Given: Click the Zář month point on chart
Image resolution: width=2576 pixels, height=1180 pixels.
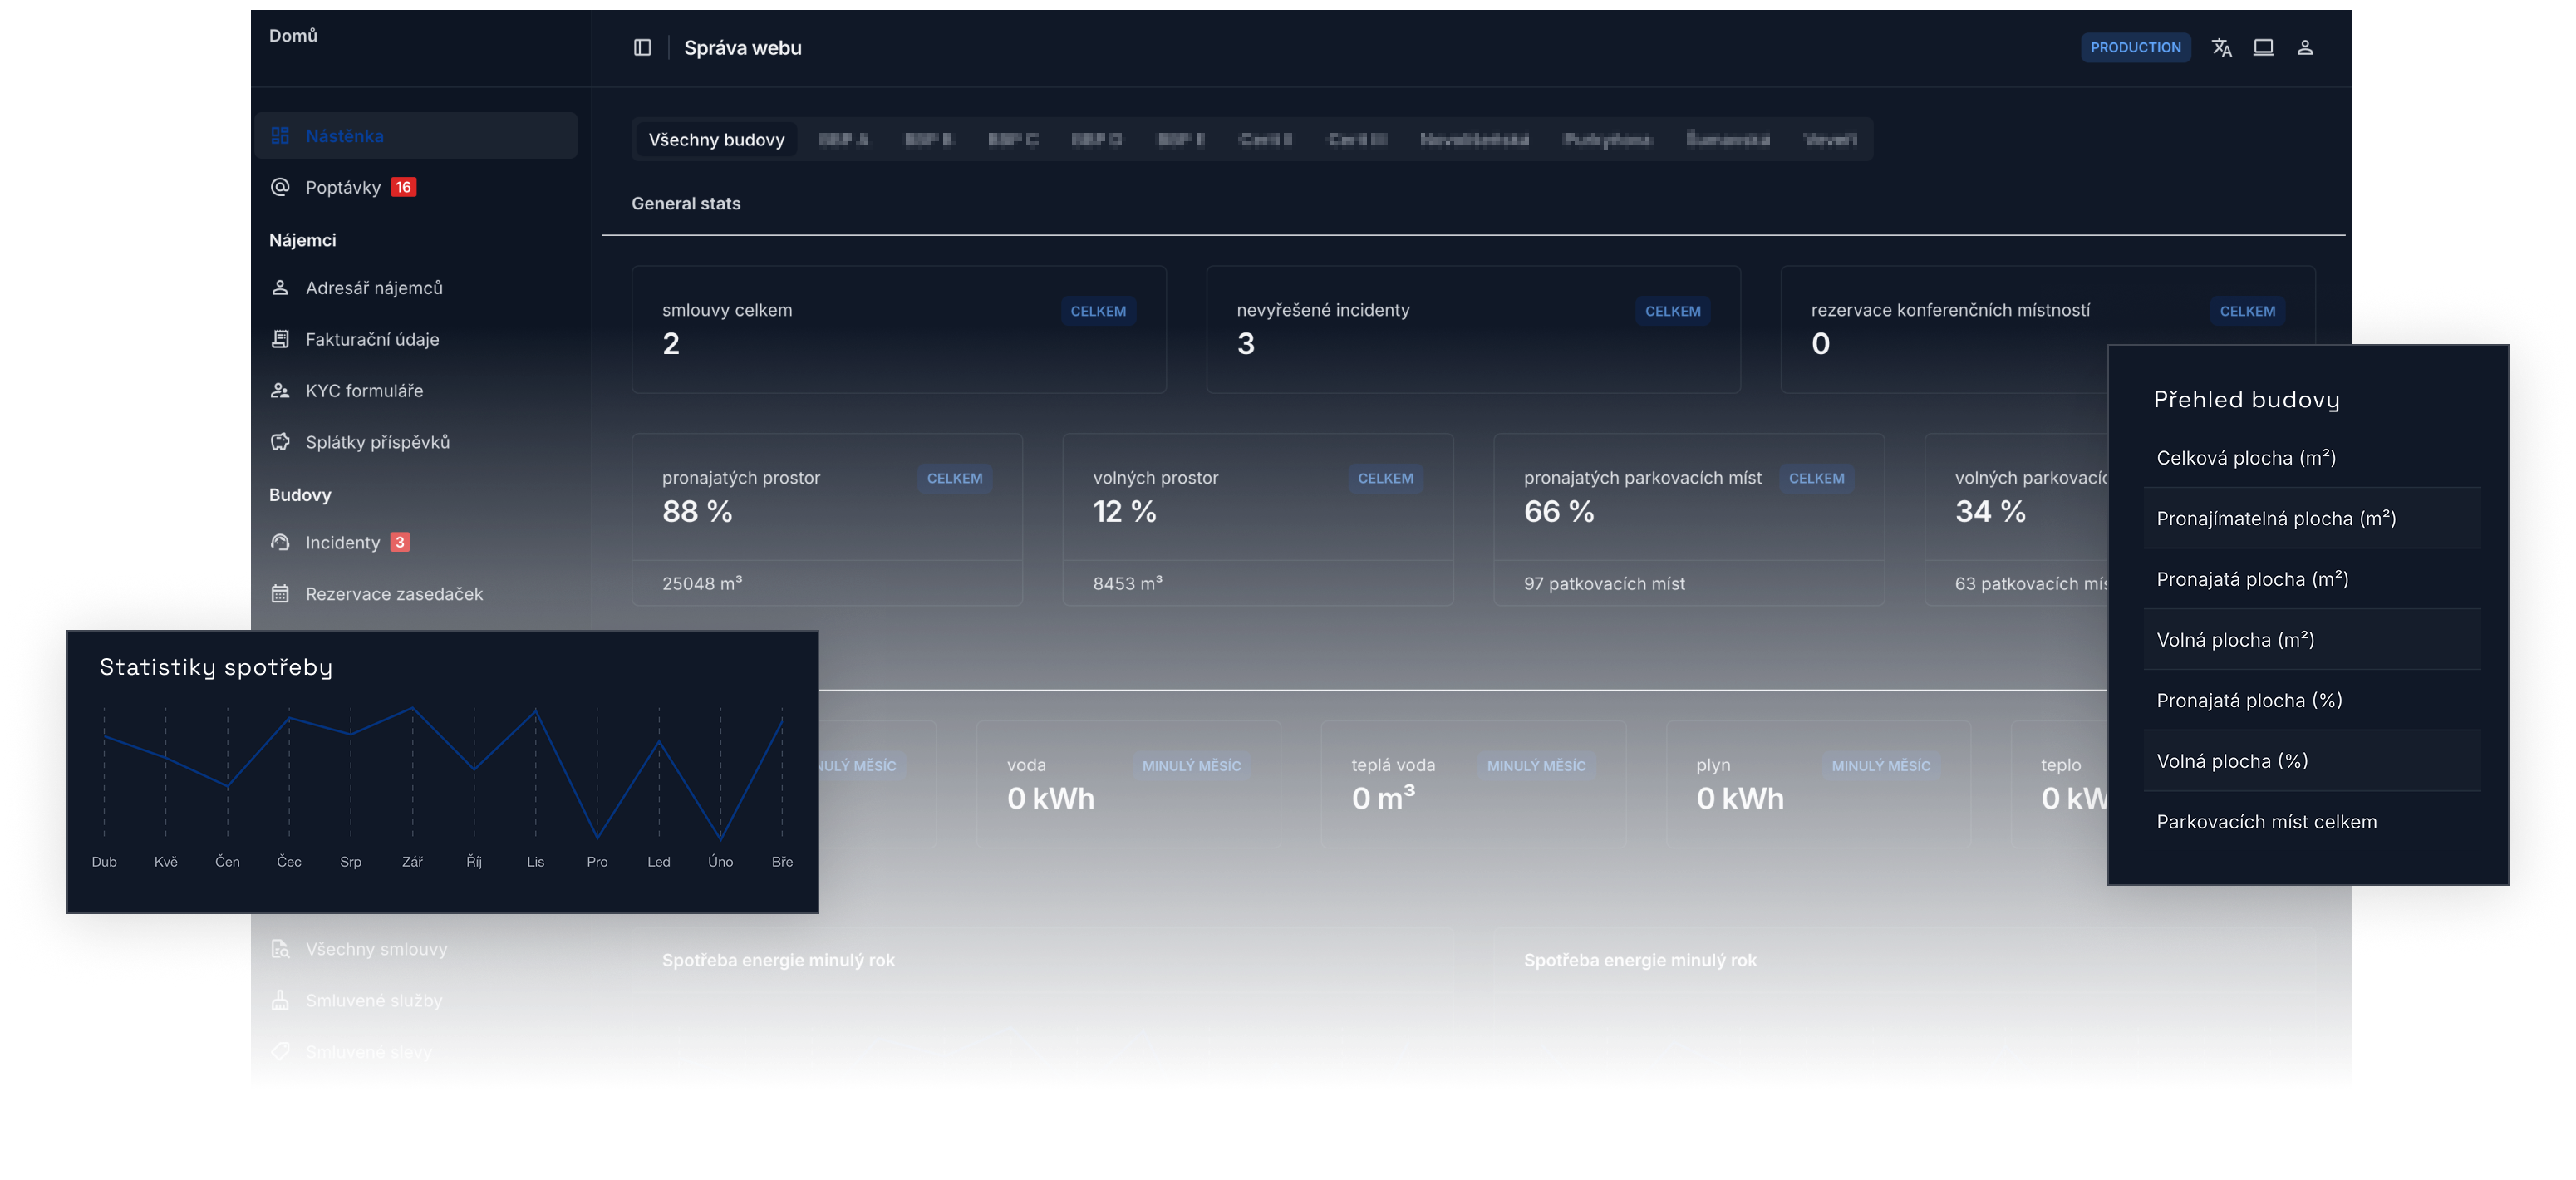Looking at the screenshot, I should (412, 709).
